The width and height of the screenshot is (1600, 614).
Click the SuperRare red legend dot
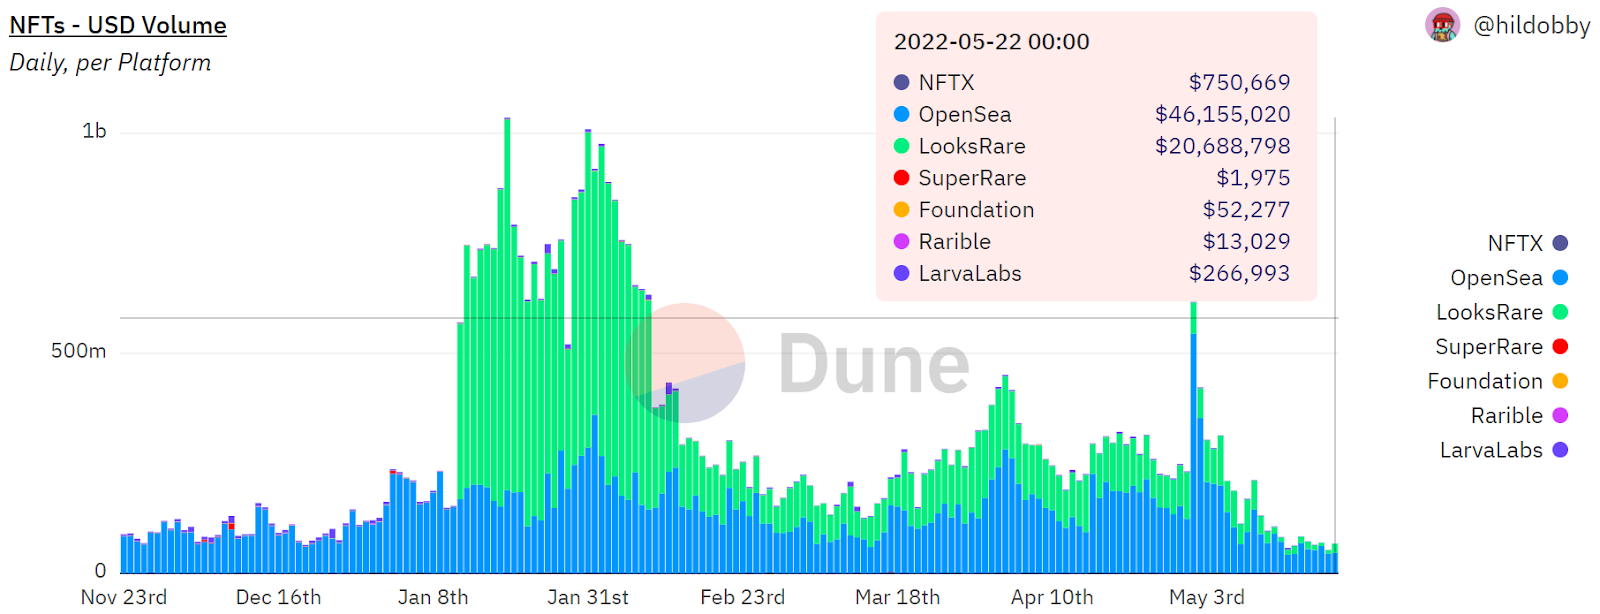point(1560,347)
